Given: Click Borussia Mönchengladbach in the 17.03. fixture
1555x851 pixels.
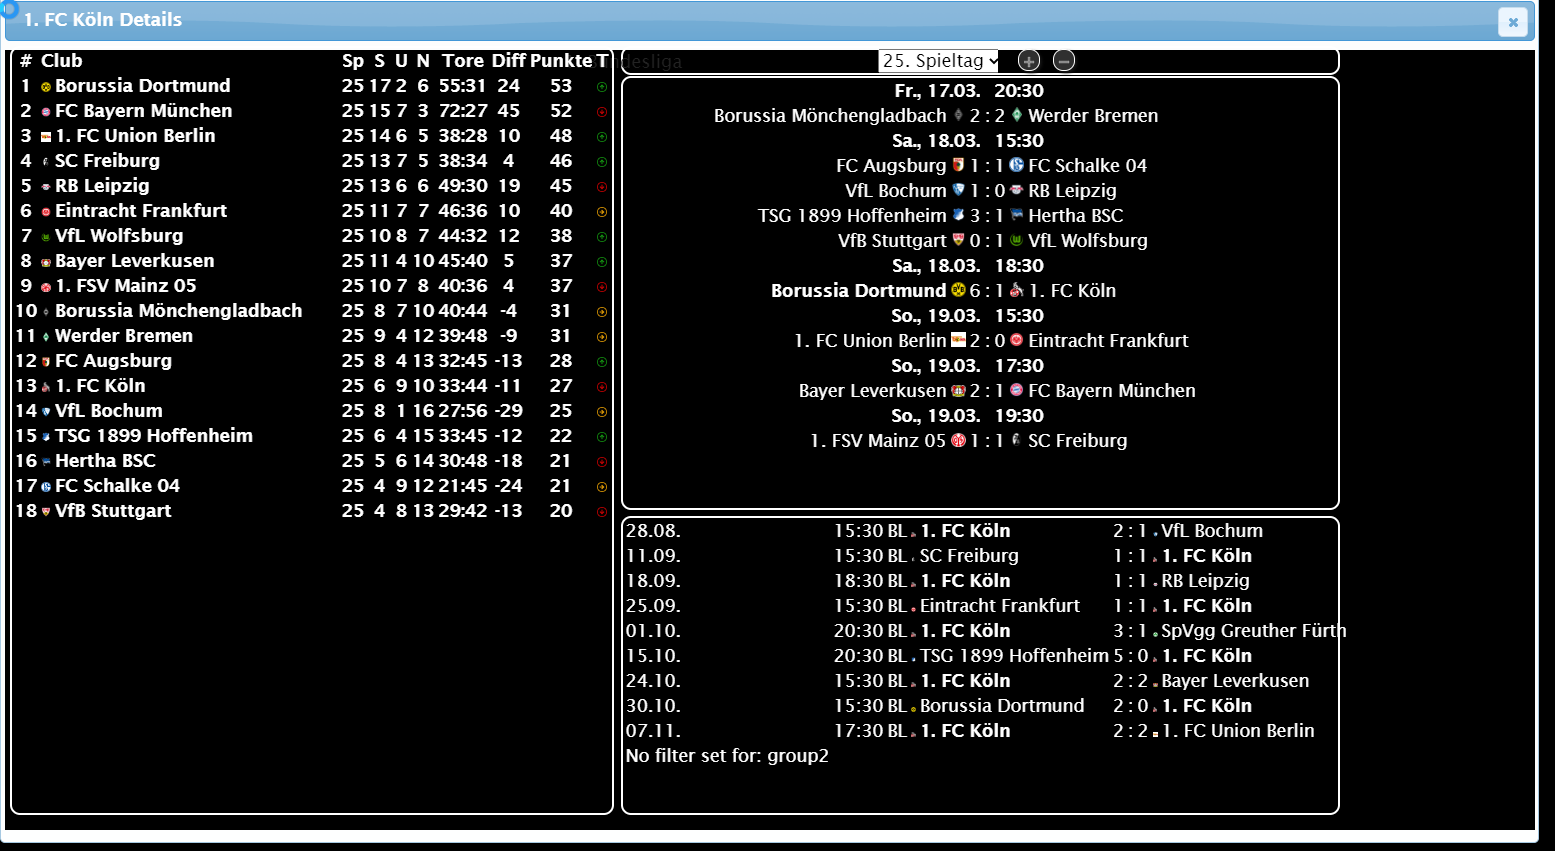Looking at the screenshot, I should [830, 116].
